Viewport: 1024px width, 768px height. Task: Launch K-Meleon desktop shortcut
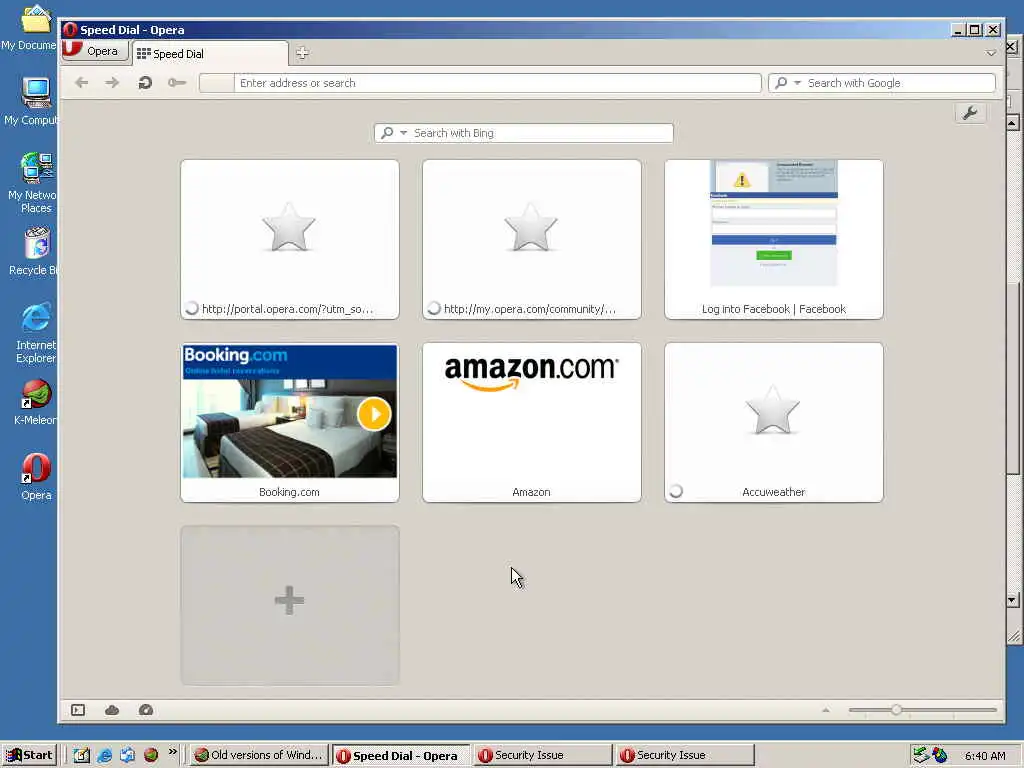(35, 402)
